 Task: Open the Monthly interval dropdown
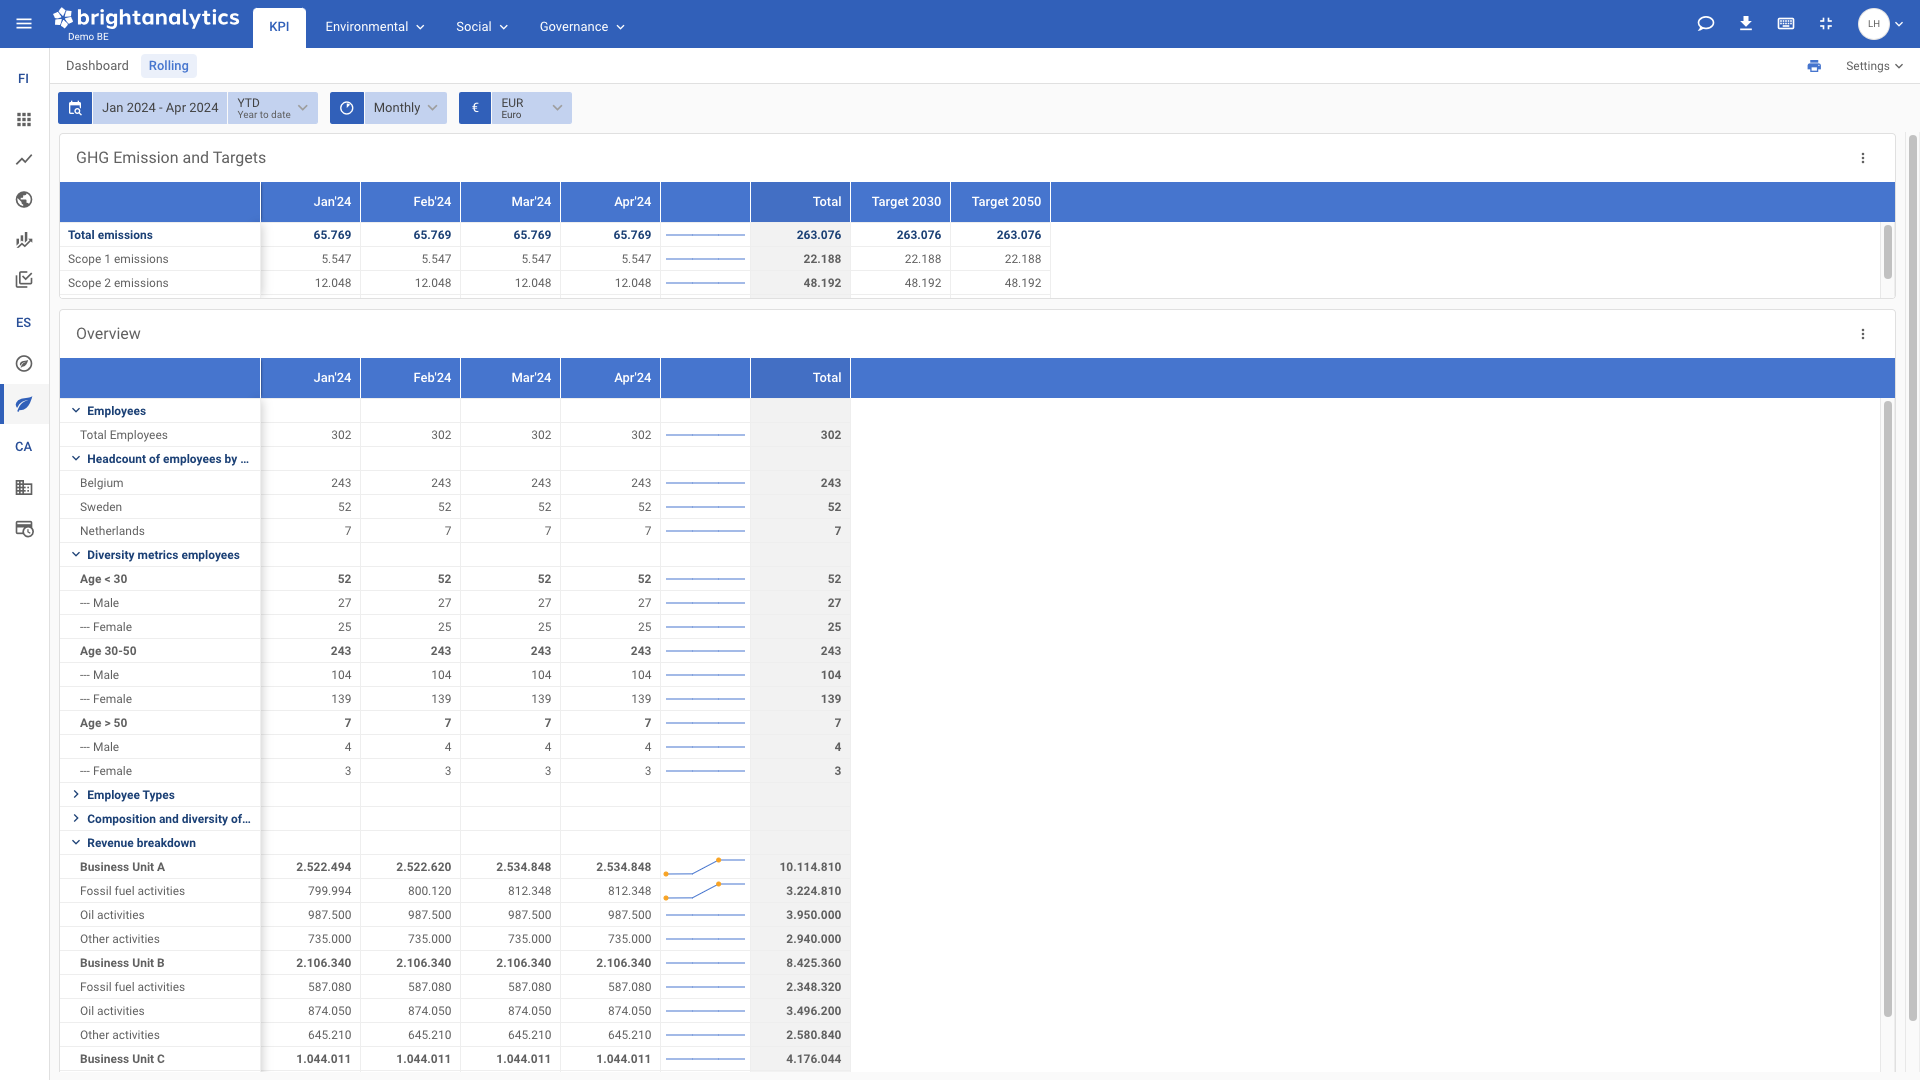tap(405, 108)
